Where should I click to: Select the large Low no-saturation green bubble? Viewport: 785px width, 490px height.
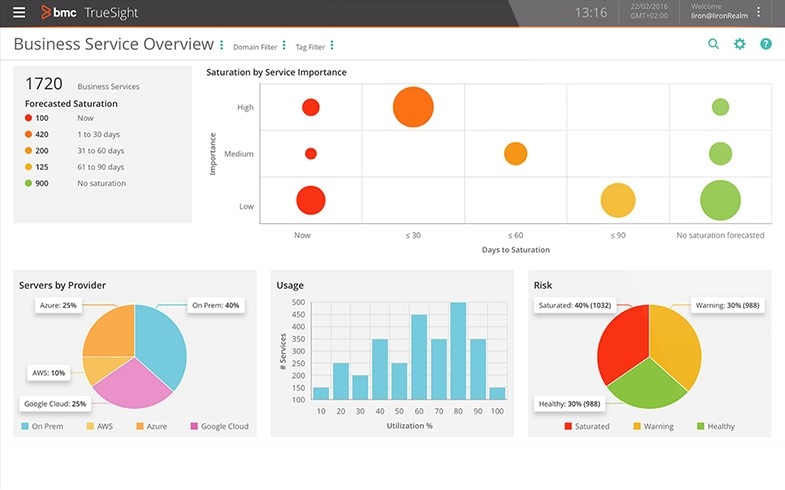tap(720, 200)
